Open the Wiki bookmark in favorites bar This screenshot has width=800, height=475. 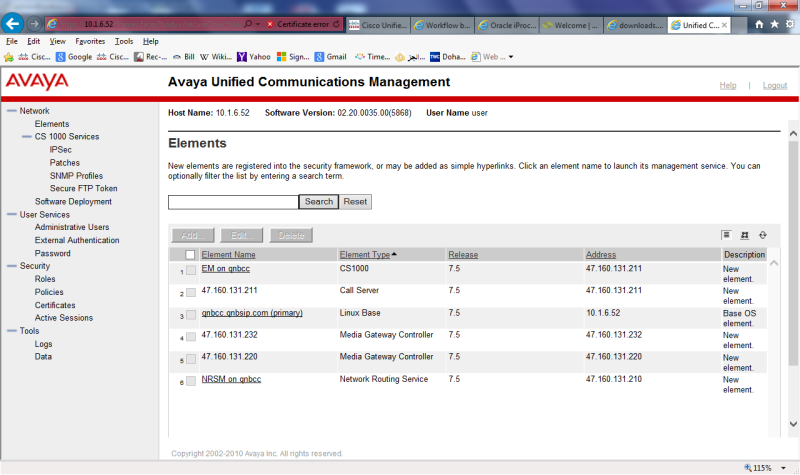point(216,57)
